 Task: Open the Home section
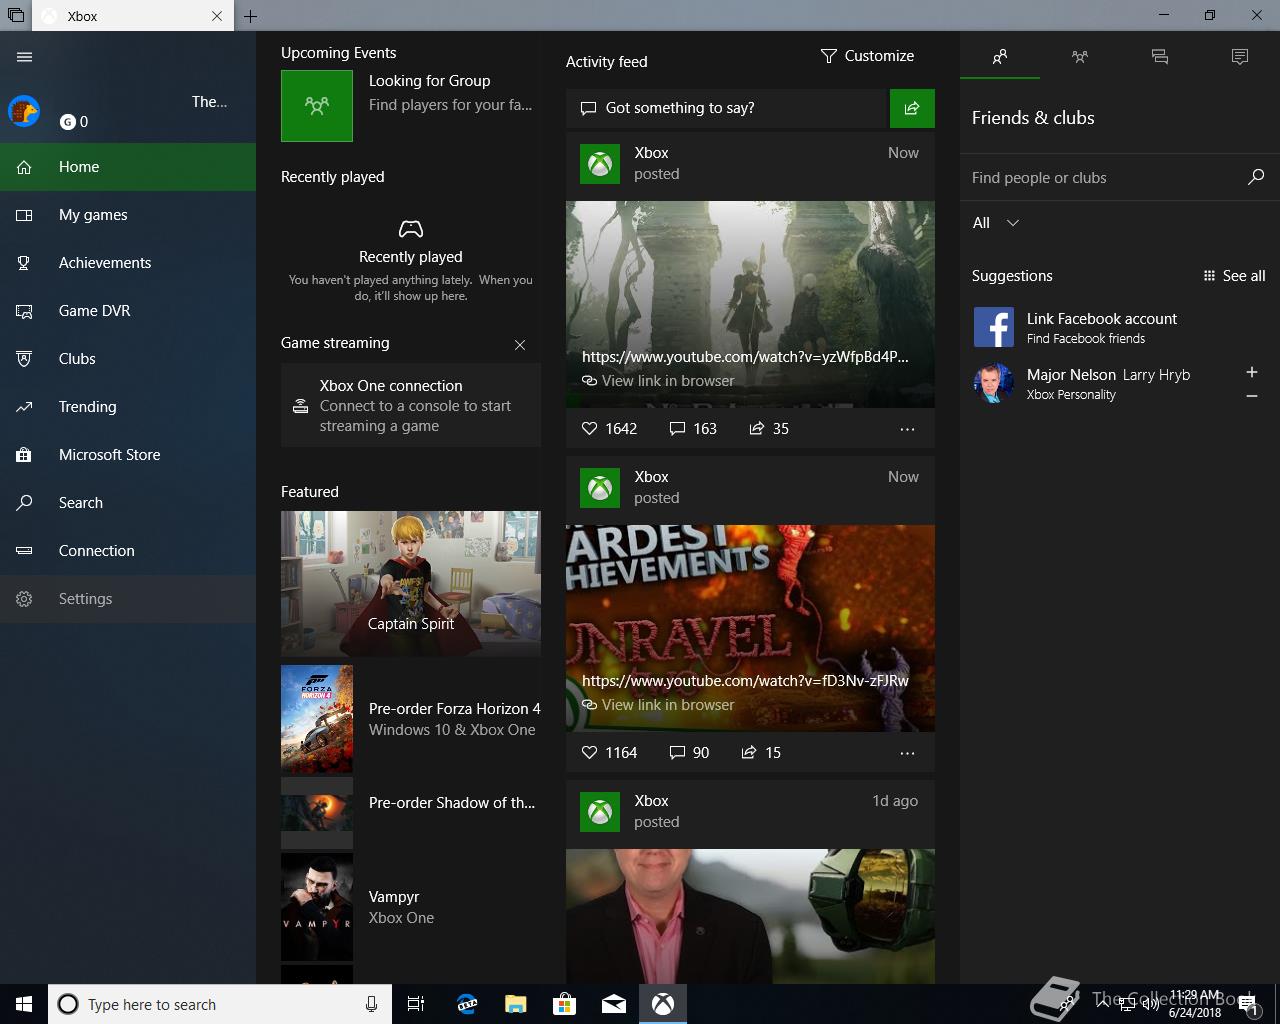(128, 167)
